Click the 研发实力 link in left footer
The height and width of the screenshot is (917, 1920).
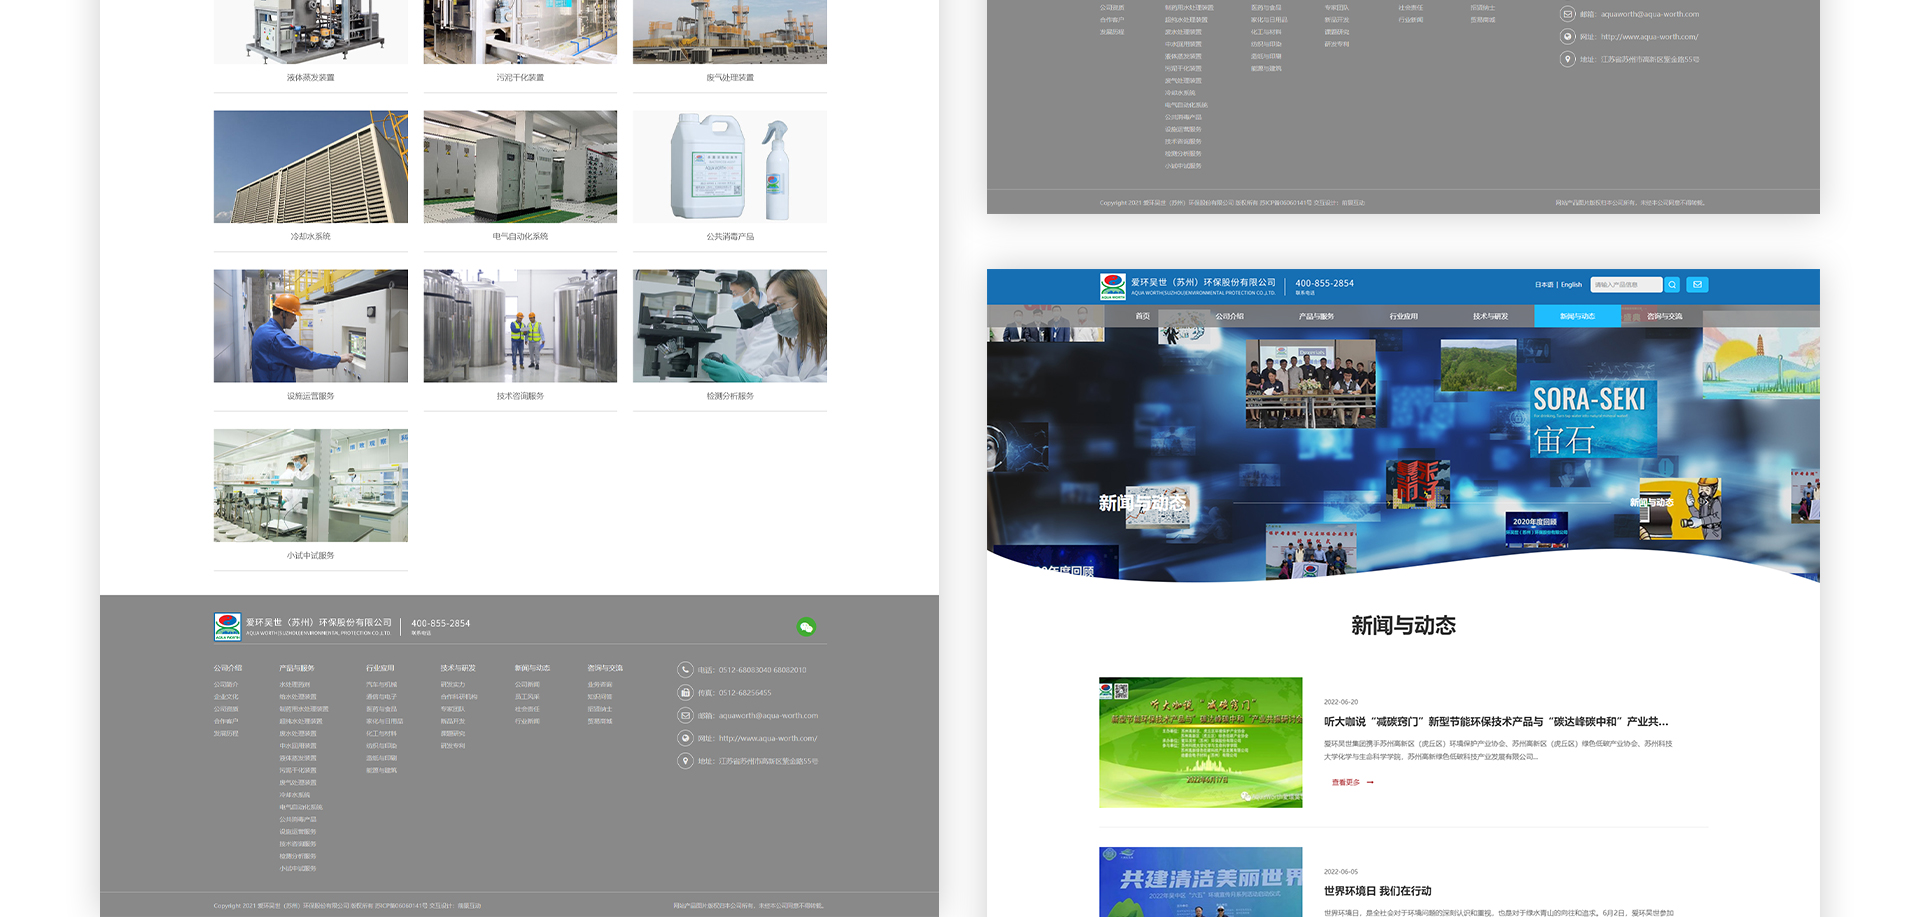tap(453, 685)
